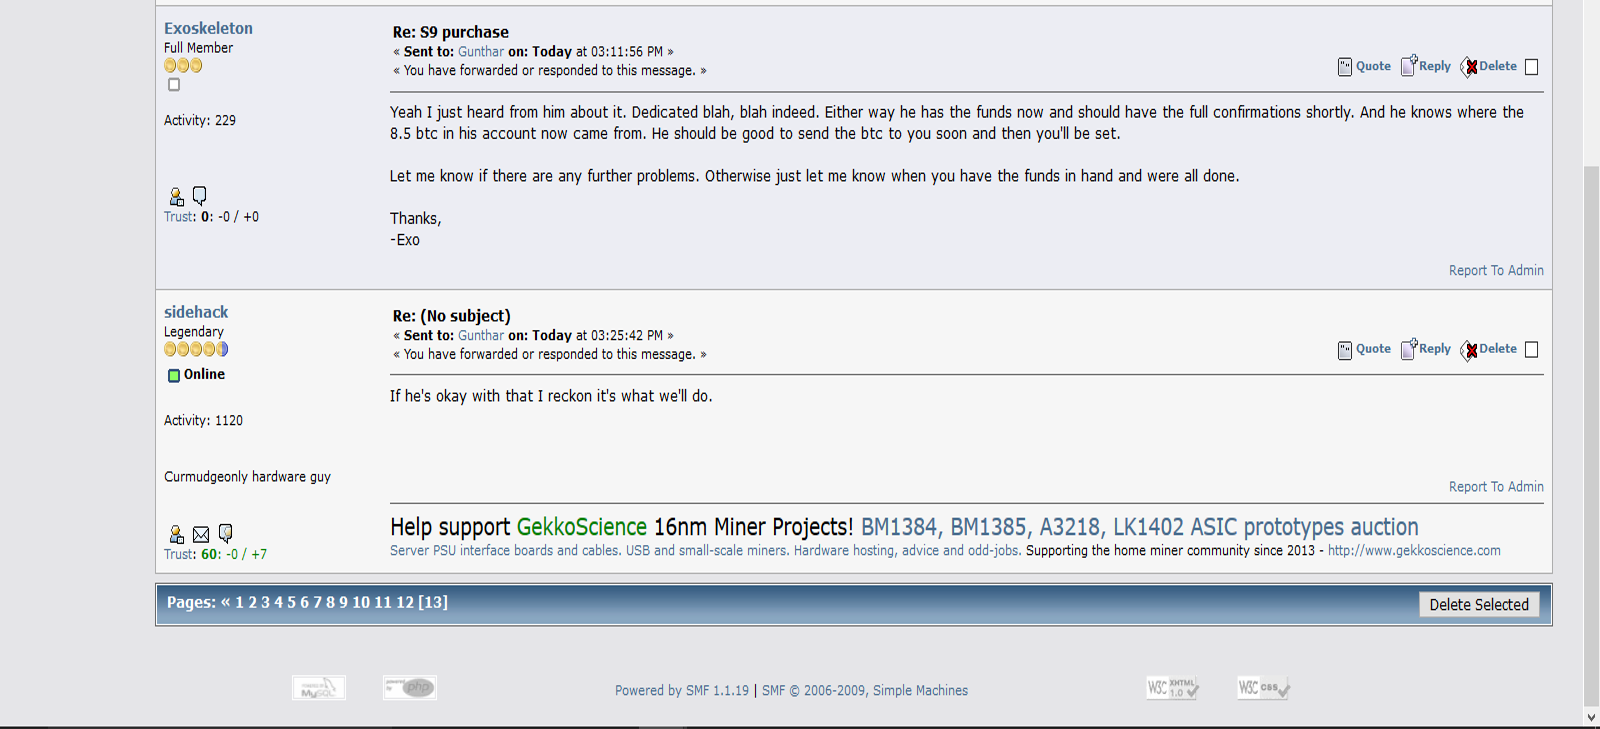Click the previous page « arrow

pos(225,602)
